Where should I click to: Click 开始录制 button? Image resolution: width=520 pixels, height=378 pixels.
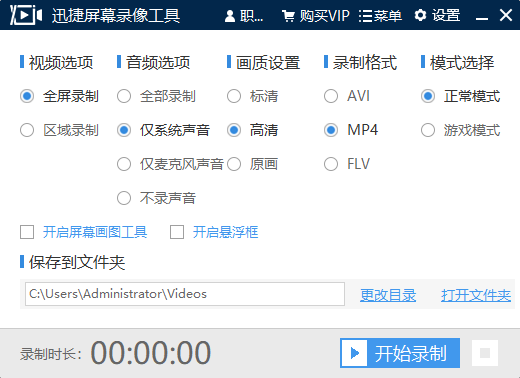point(400,353)
